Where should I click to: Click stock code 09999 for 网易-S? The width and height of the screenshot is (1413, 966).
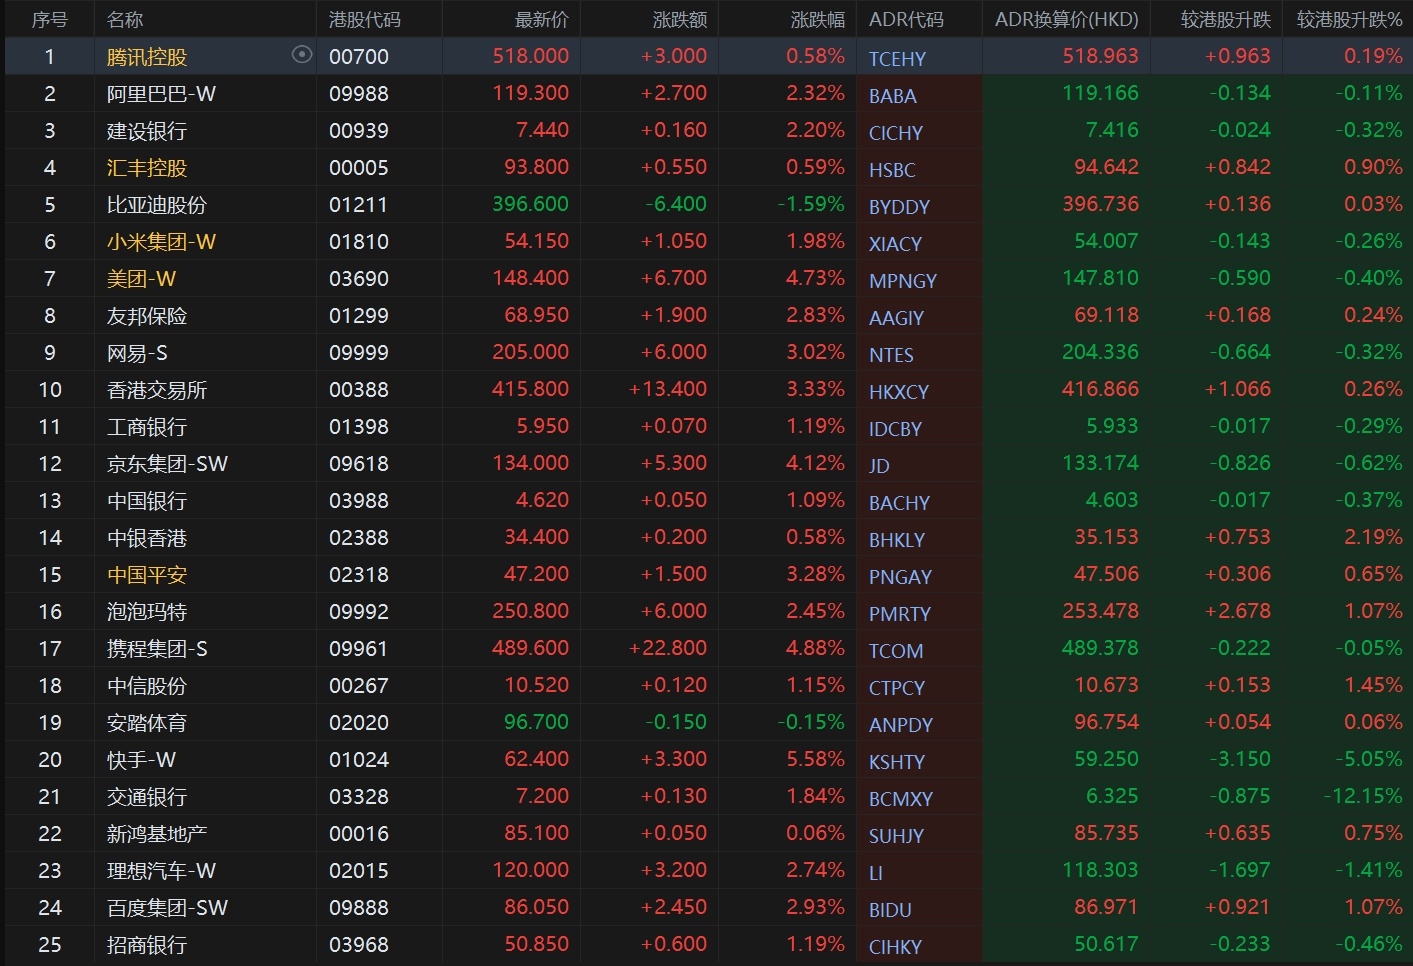pyautogui.click(x=358, y=353)
